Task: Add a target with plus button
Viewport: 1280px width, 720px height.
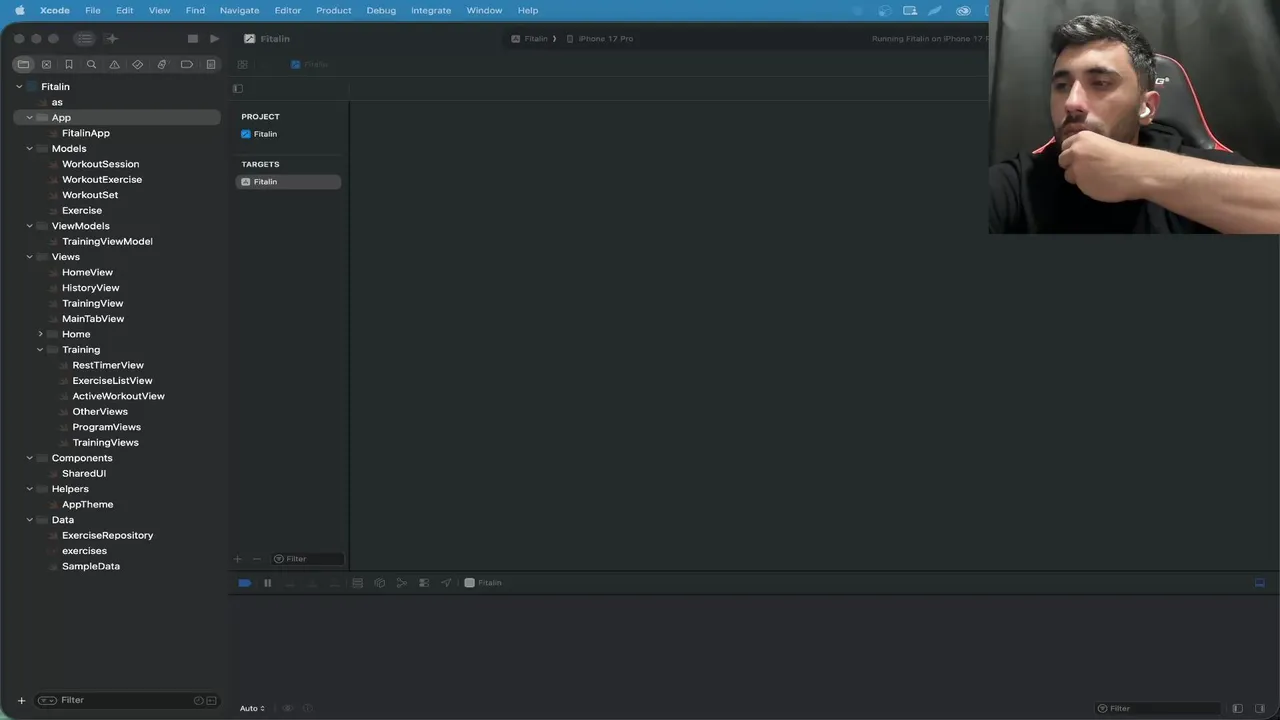Action: point(238,559)
